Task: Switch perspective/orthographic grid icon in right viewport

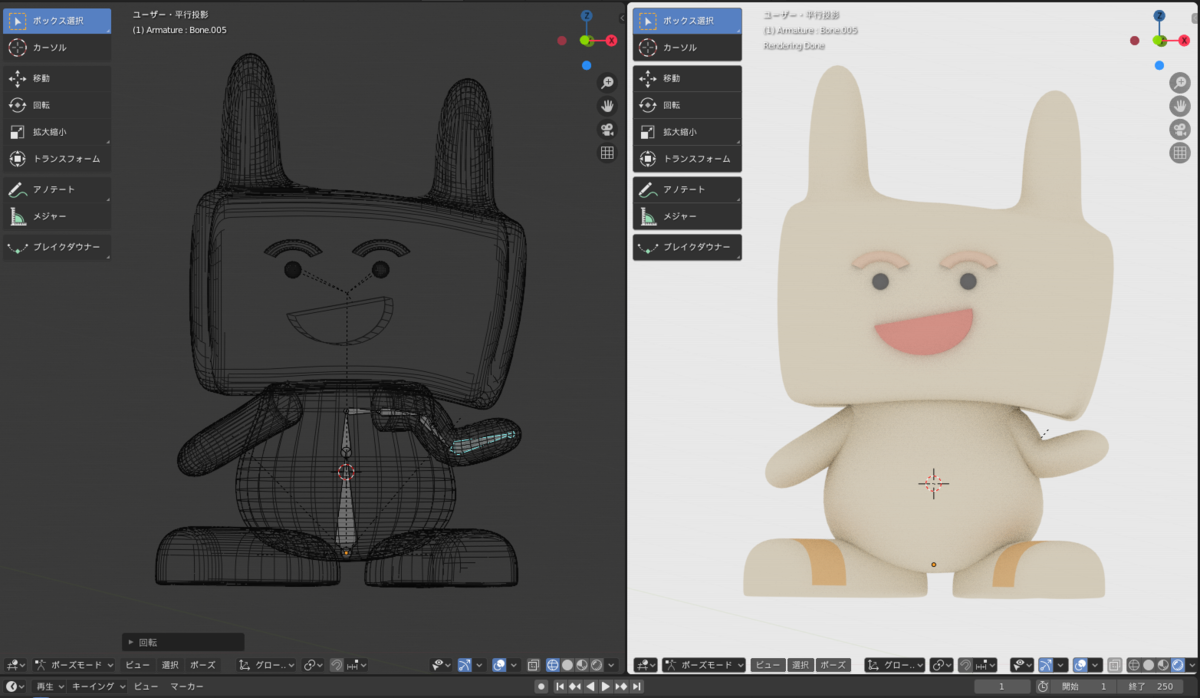Action: (x=1180, y=152)
